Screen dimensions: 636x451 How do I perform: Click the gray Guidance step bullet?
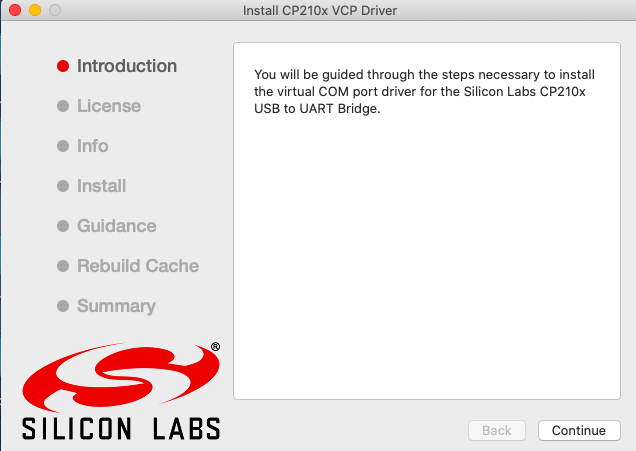point(63,227)
